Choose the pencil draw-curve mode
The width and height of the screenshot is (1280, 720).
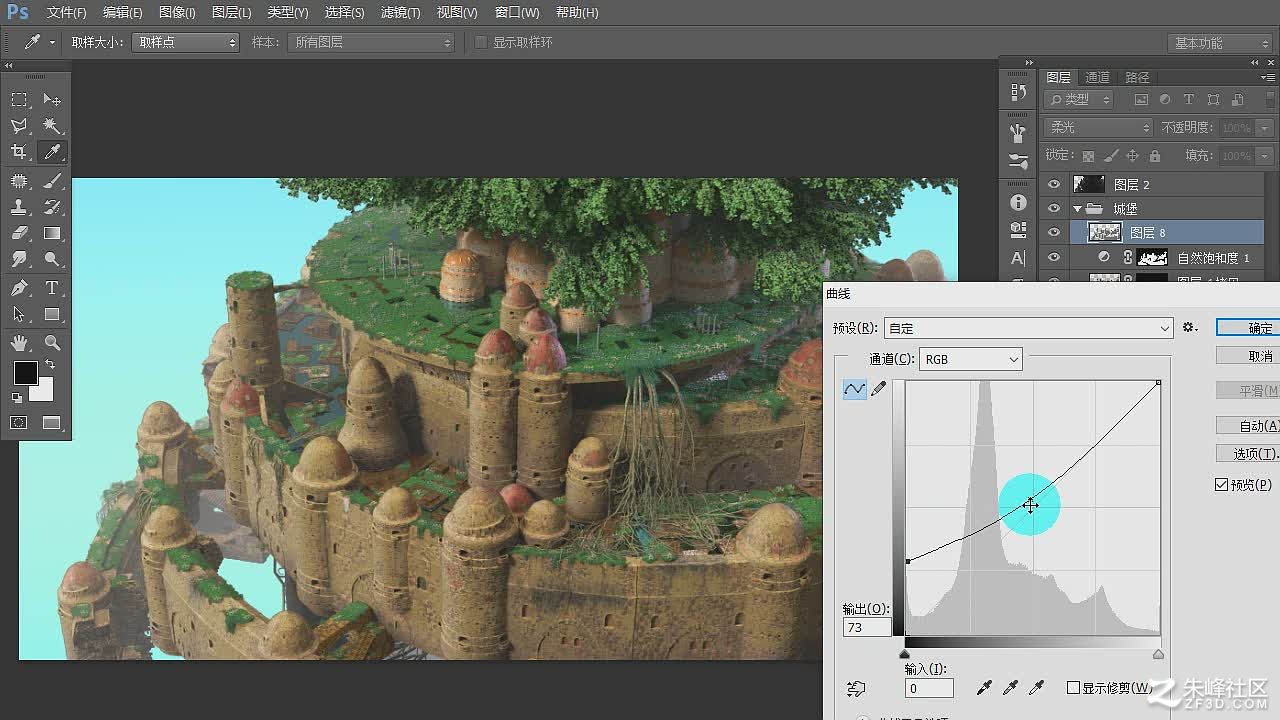pos(879,389)
